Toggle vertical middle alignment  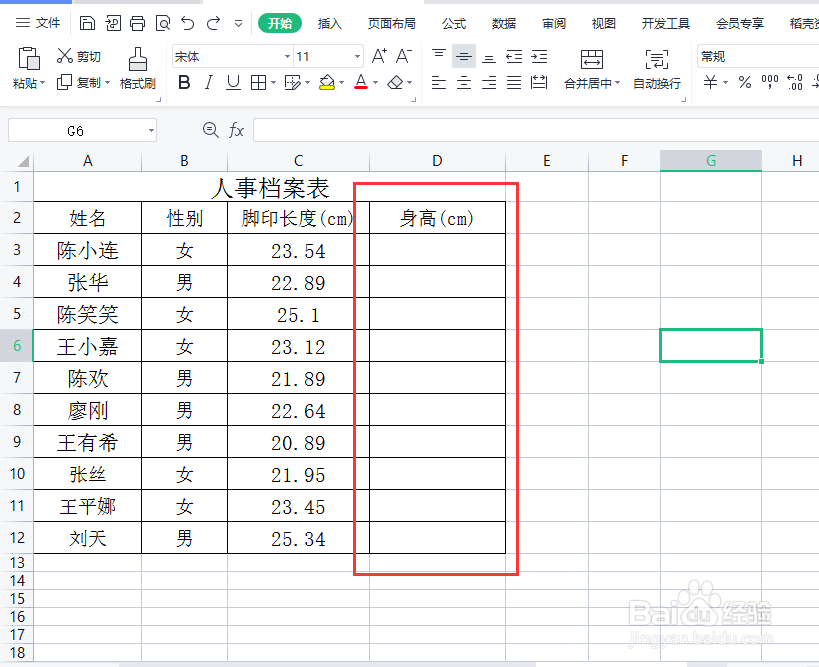[x=464, y=56]
